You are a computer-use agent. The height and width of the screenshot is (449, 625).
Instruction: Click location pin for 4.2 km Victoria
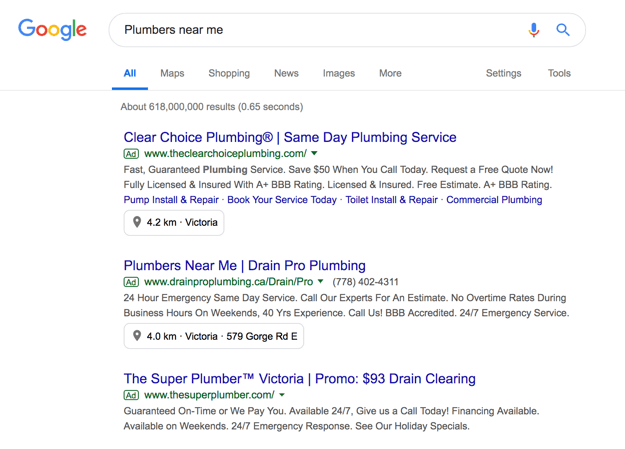[x=137, y=222]
